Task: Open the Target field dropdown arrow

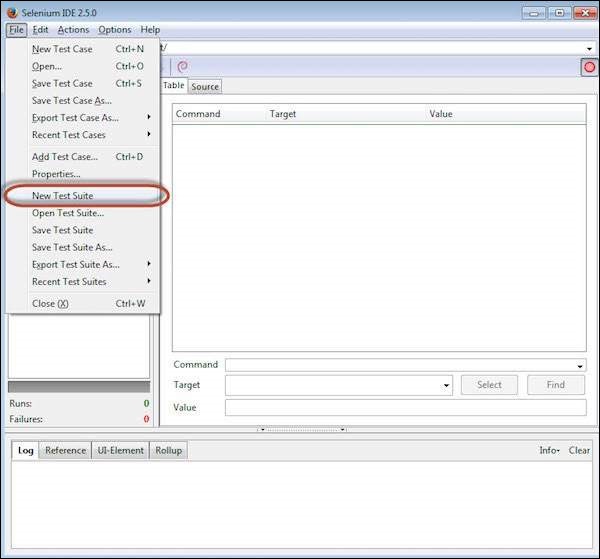Action: click(x=446, y=385)
